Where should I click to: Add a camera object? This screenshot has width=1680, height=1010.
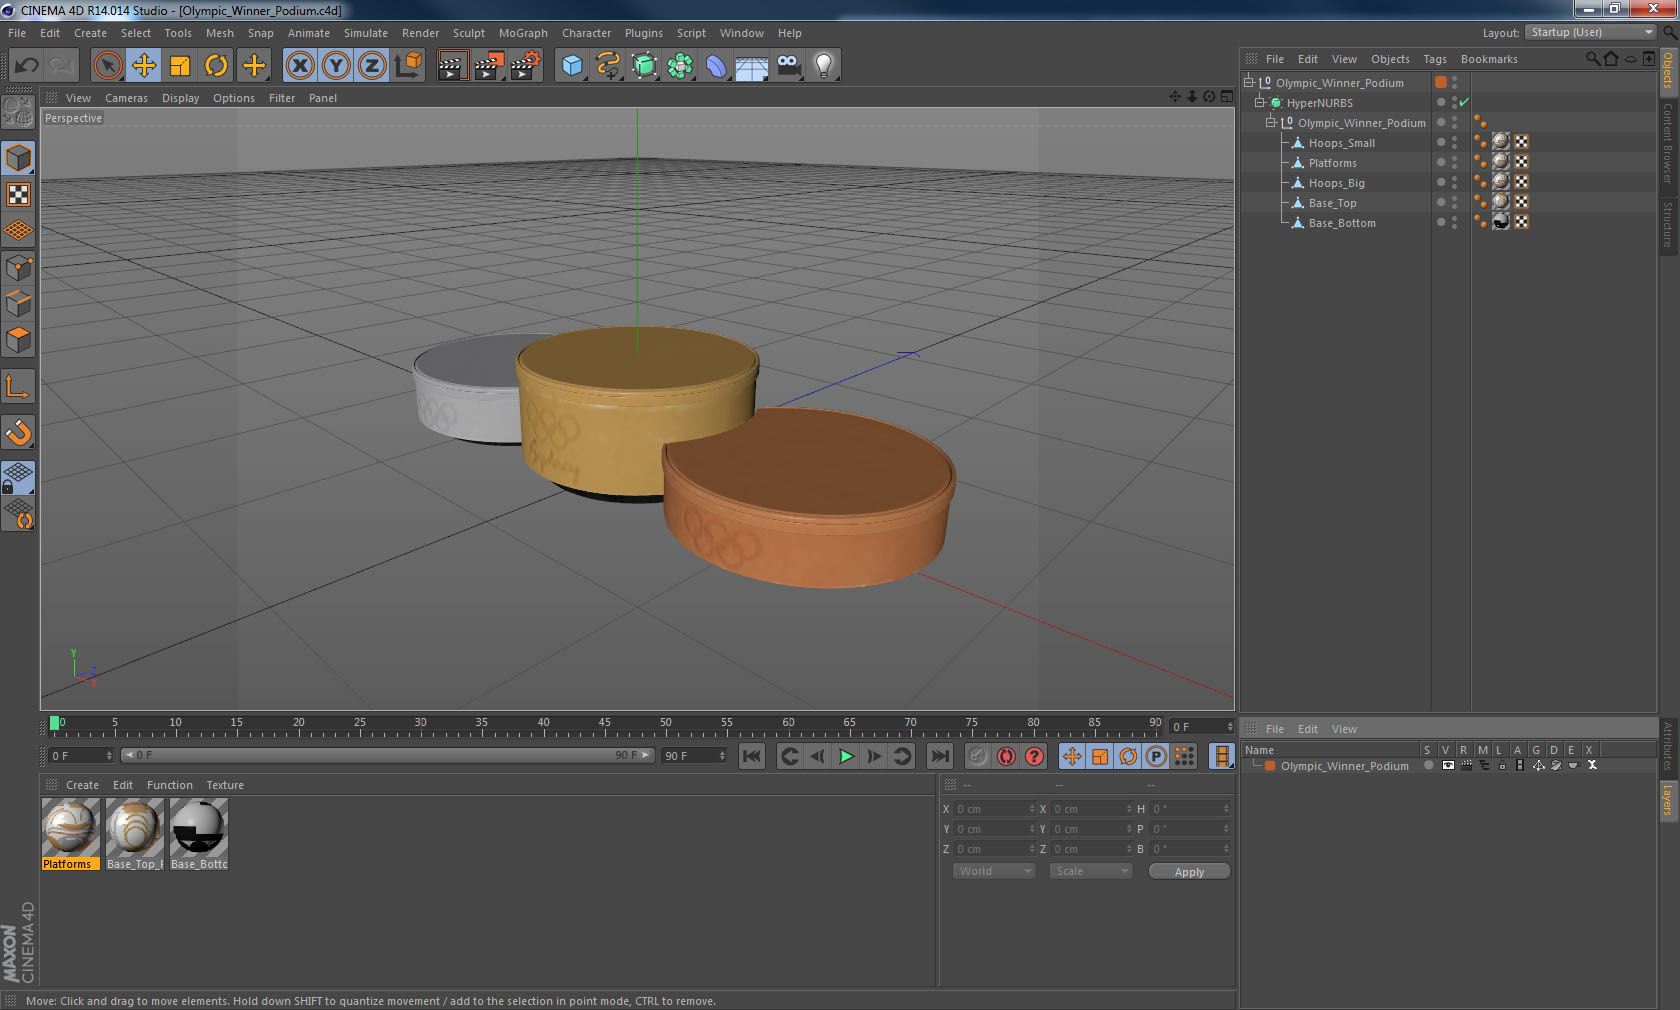point(788,66)
